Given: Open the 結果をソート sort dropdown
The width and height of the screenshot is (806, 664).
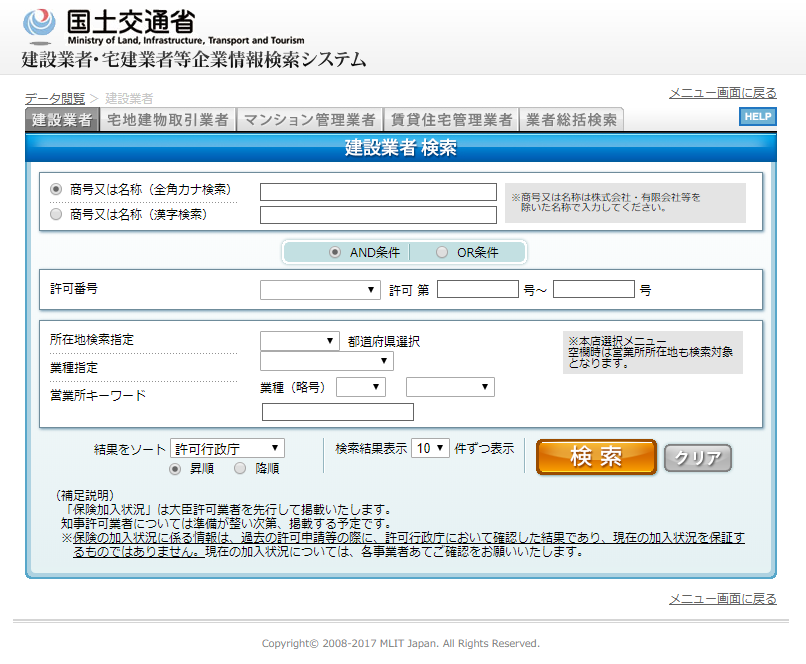Looking at the screenshot, I should coord(227,448).
